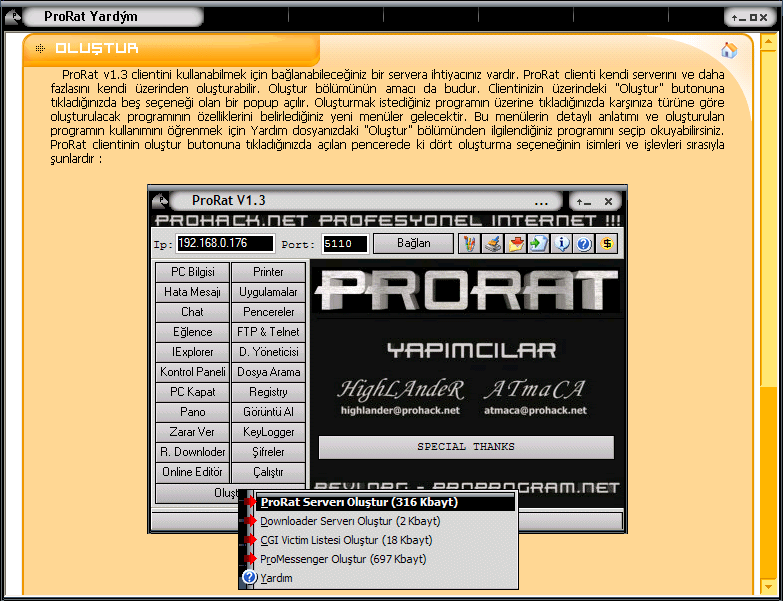The image size is (783, 601).
Task: Click the blue info icon in the toolbar
Action: (561, 243)
